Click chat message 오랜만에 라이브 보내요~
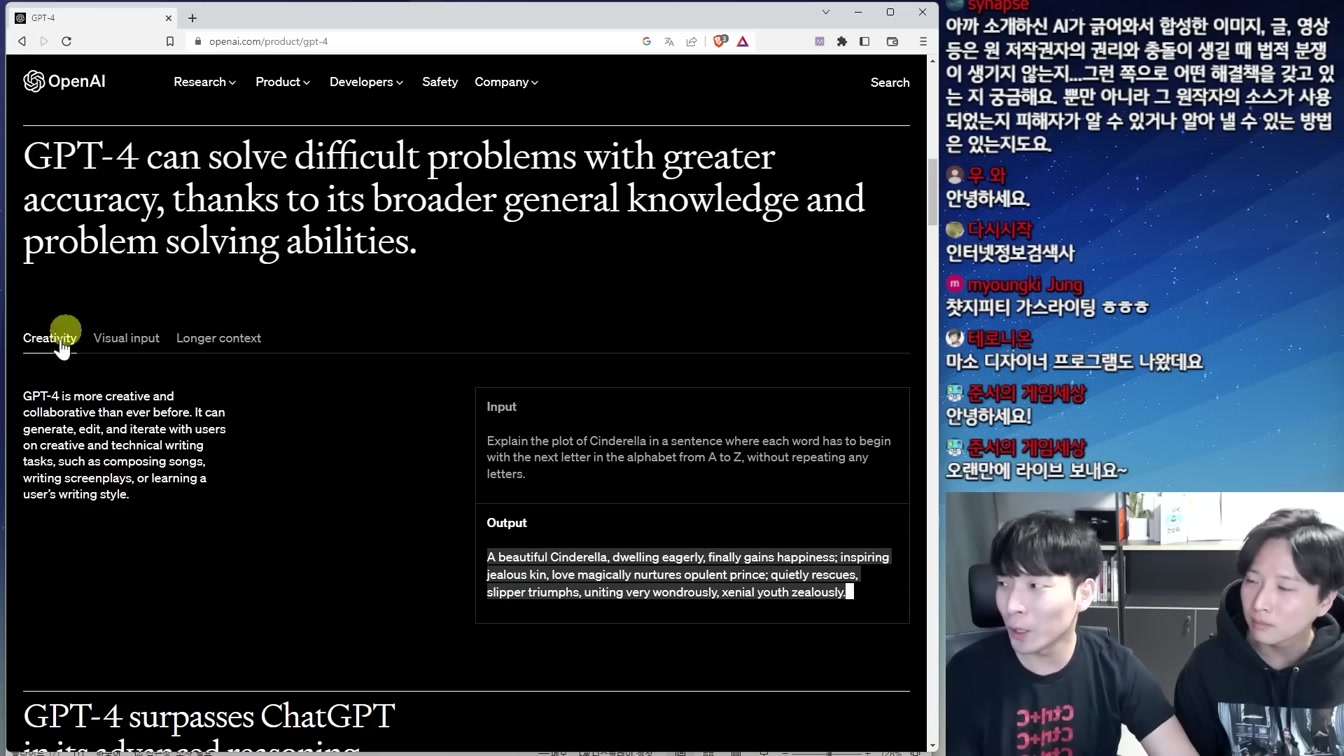 pos(1036,471)
